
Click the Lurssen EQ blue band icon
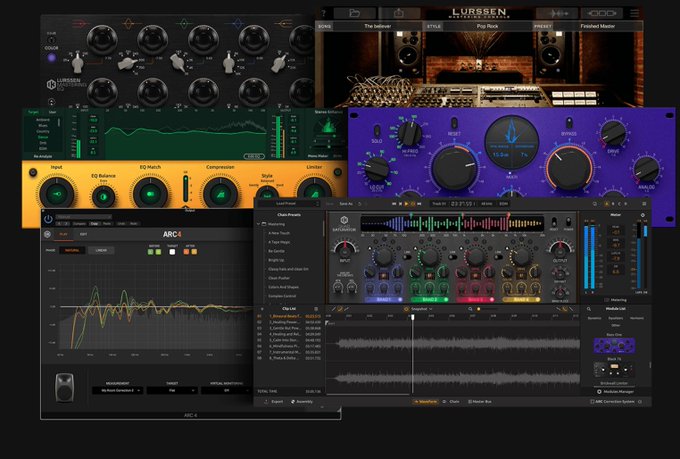pos(238,23)
